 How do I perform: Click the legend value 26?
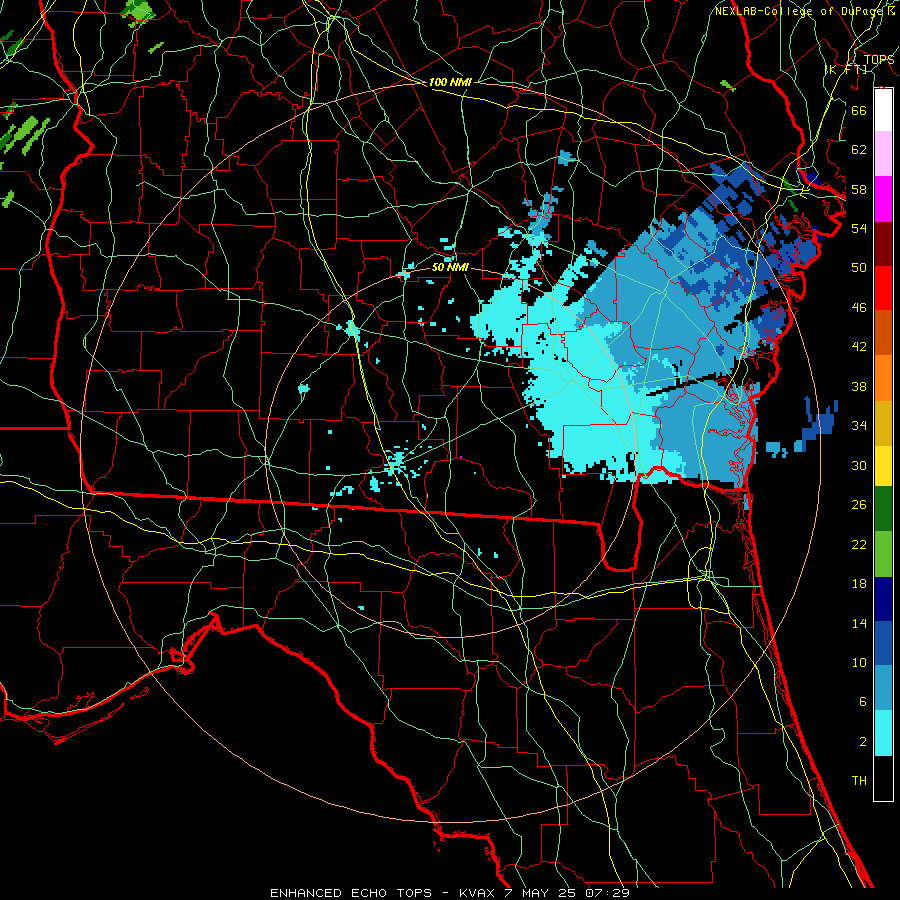pos(859,505)
